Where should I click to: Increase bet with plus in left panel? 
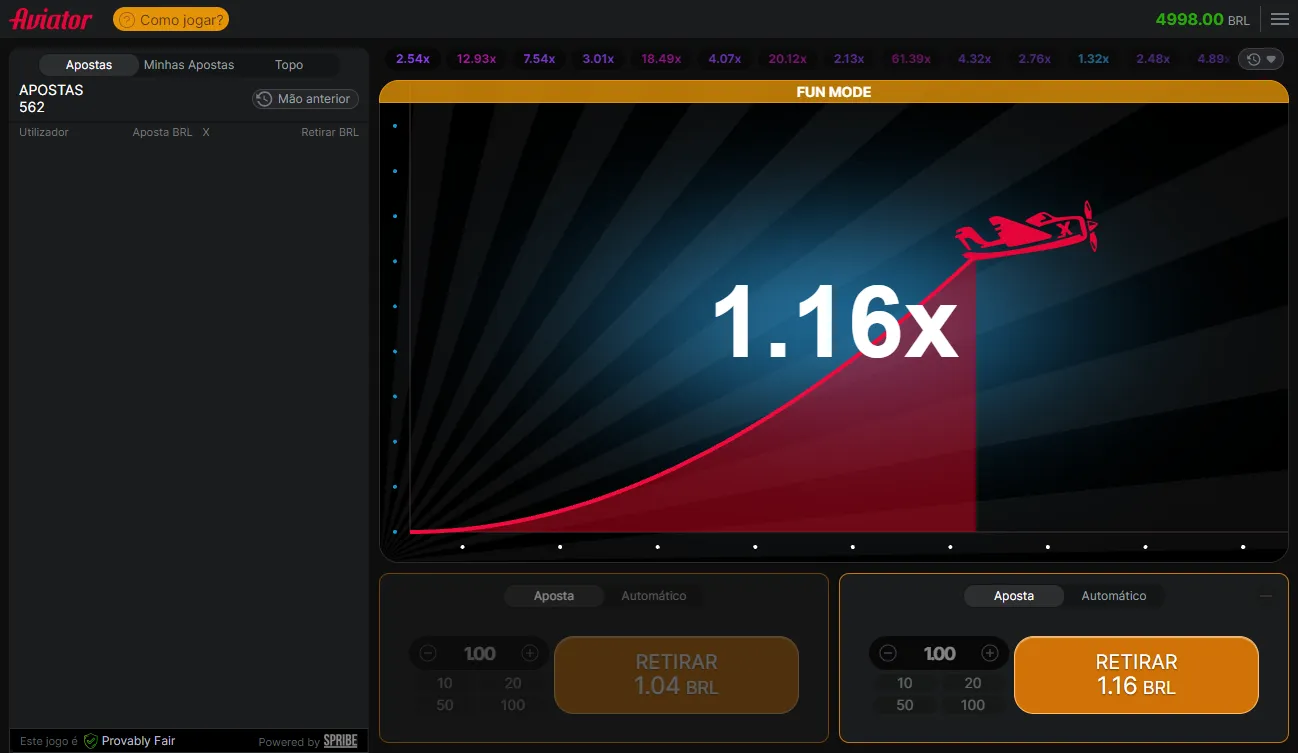(530, 653)
